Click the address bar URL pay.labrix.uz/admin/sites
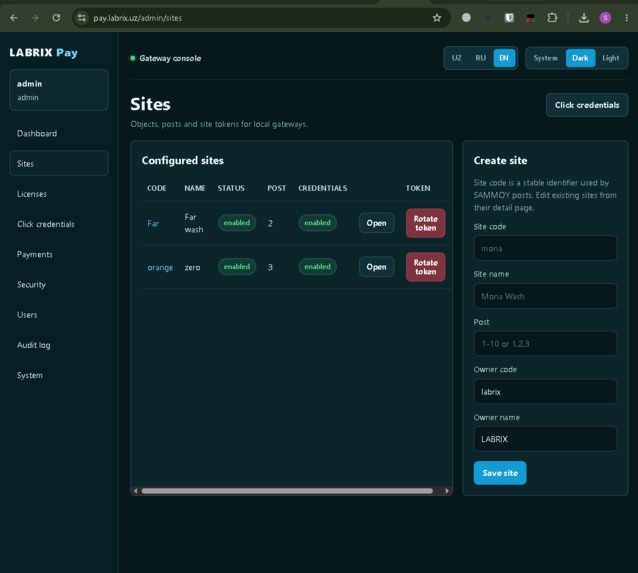The image size is (638, 573). 138,18
